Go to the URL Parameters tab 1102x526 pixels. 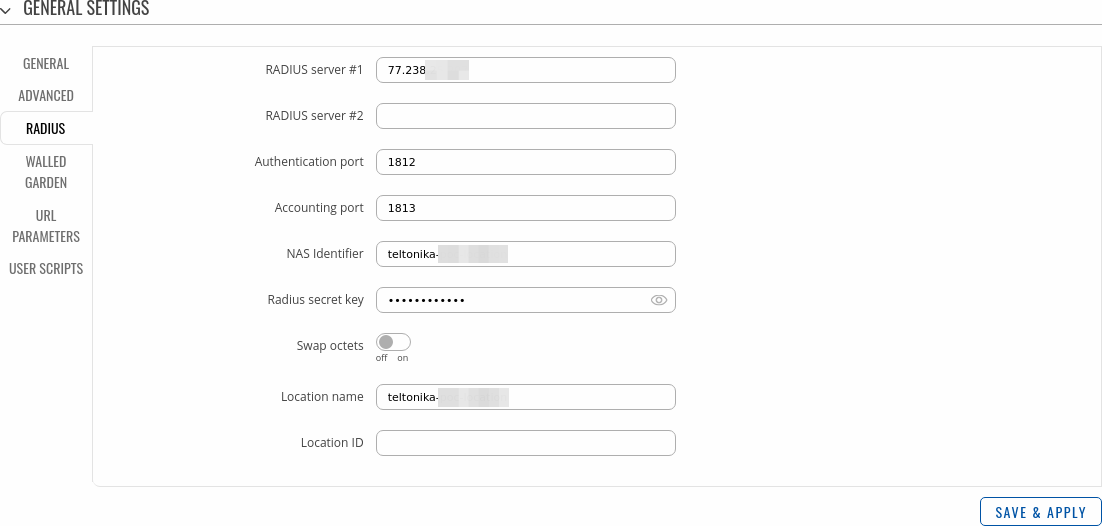(46, 226)
